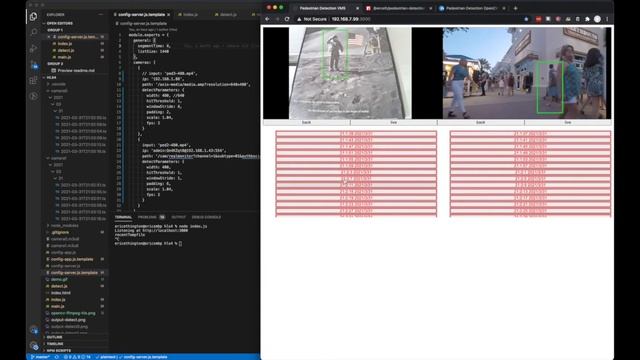Open the Chrome three-dot menu
Viewport: 640px width, 360px height.
tap(607, 19)
